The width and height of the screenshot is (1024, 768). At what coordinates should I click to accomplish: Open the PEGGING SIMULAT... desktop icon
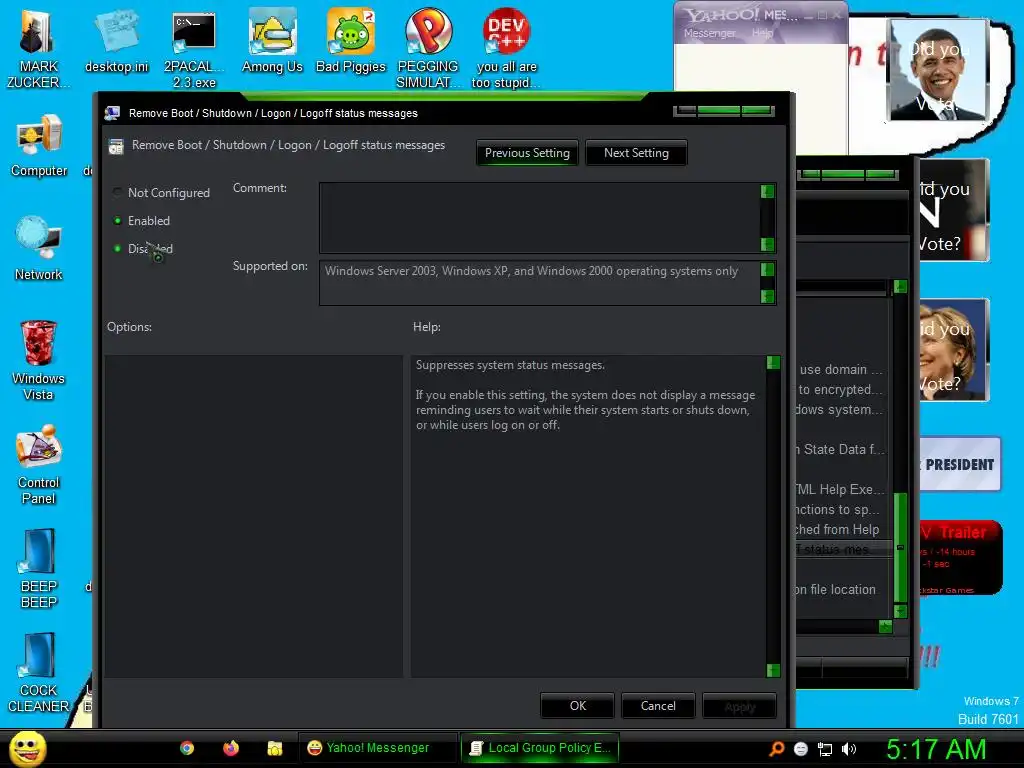[x=428, y=48]
